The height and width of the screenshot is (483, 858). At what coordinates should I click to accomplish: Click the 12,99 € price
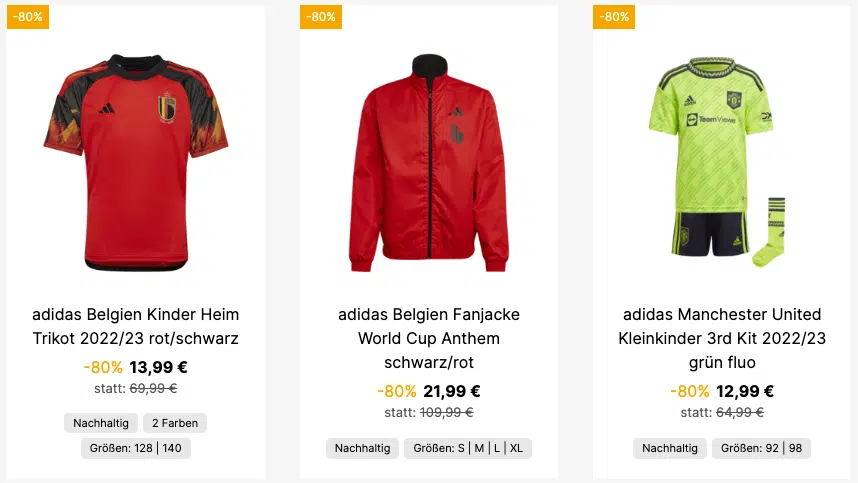pyautogui.click(x=745, y=391)
